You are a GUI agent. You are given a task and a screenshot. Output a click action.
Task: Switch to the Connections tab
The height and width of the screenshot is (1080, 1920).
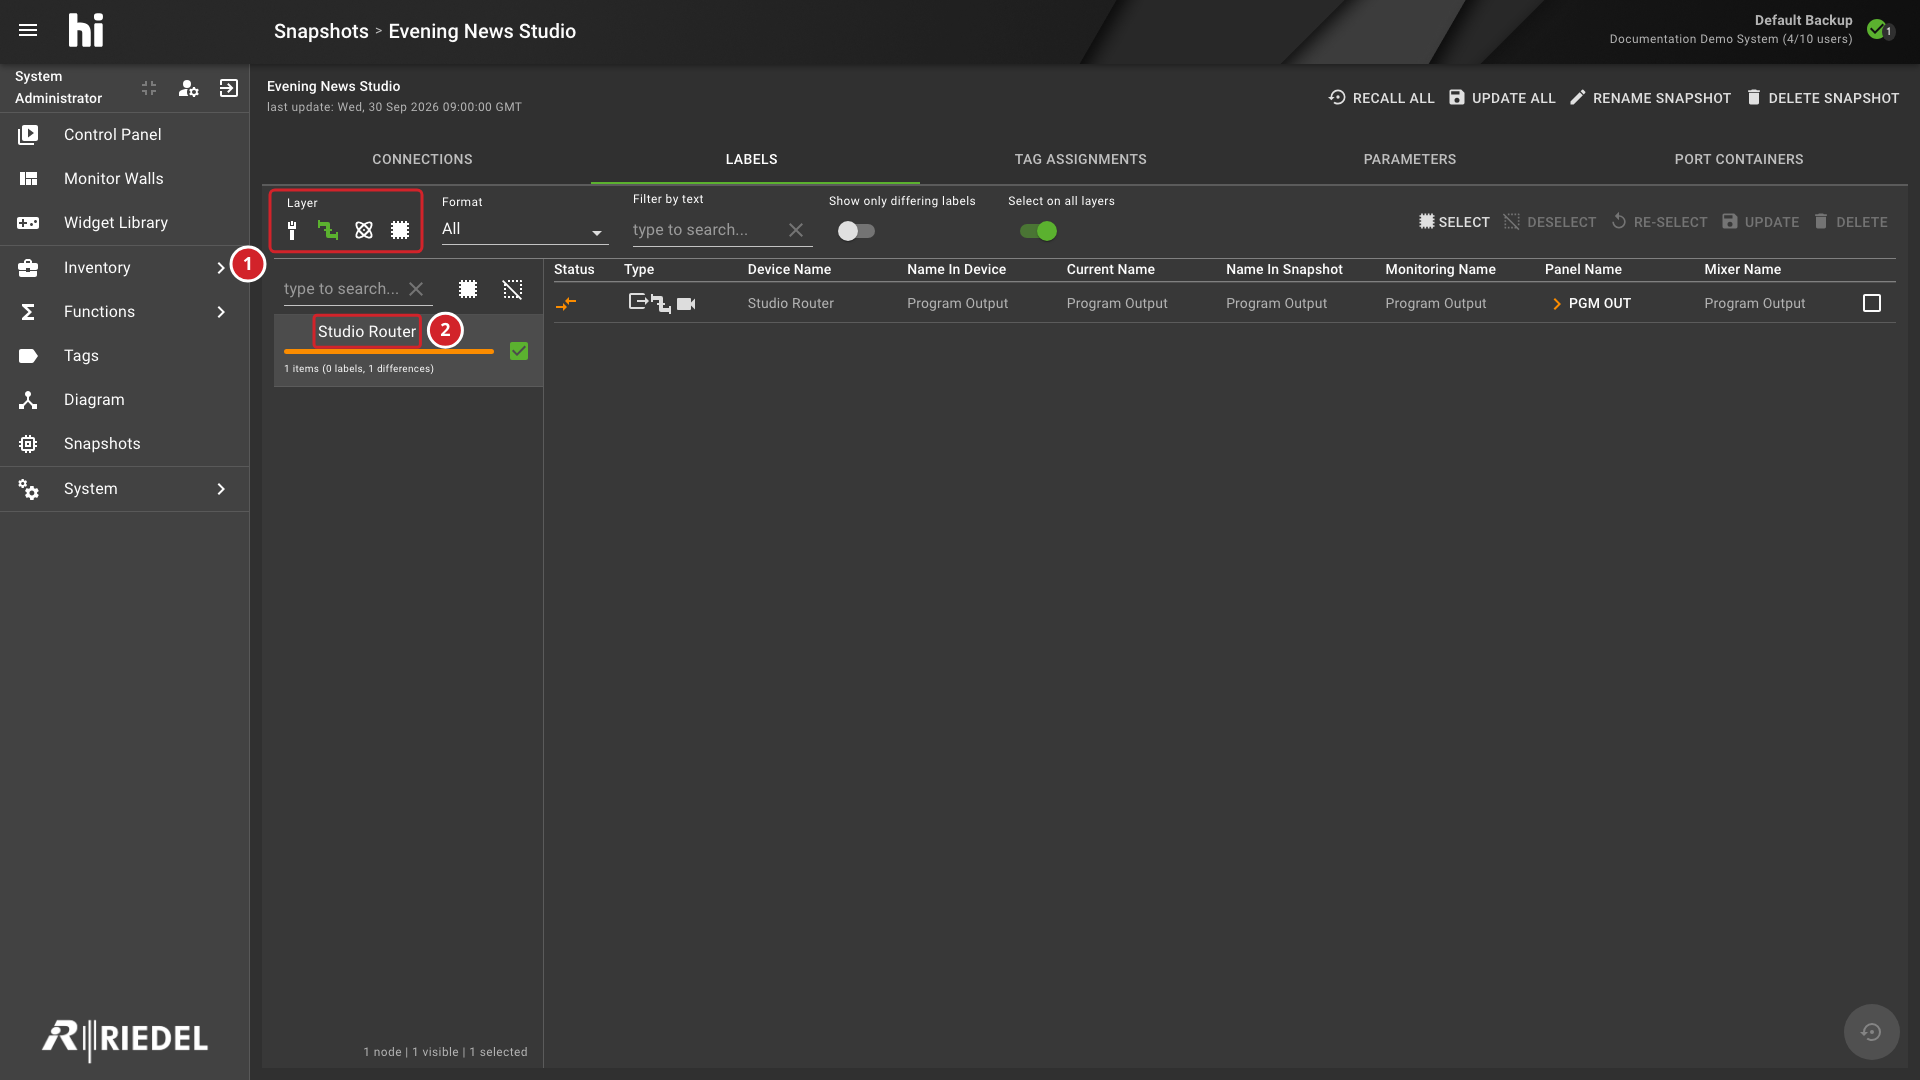pos(422,159)
